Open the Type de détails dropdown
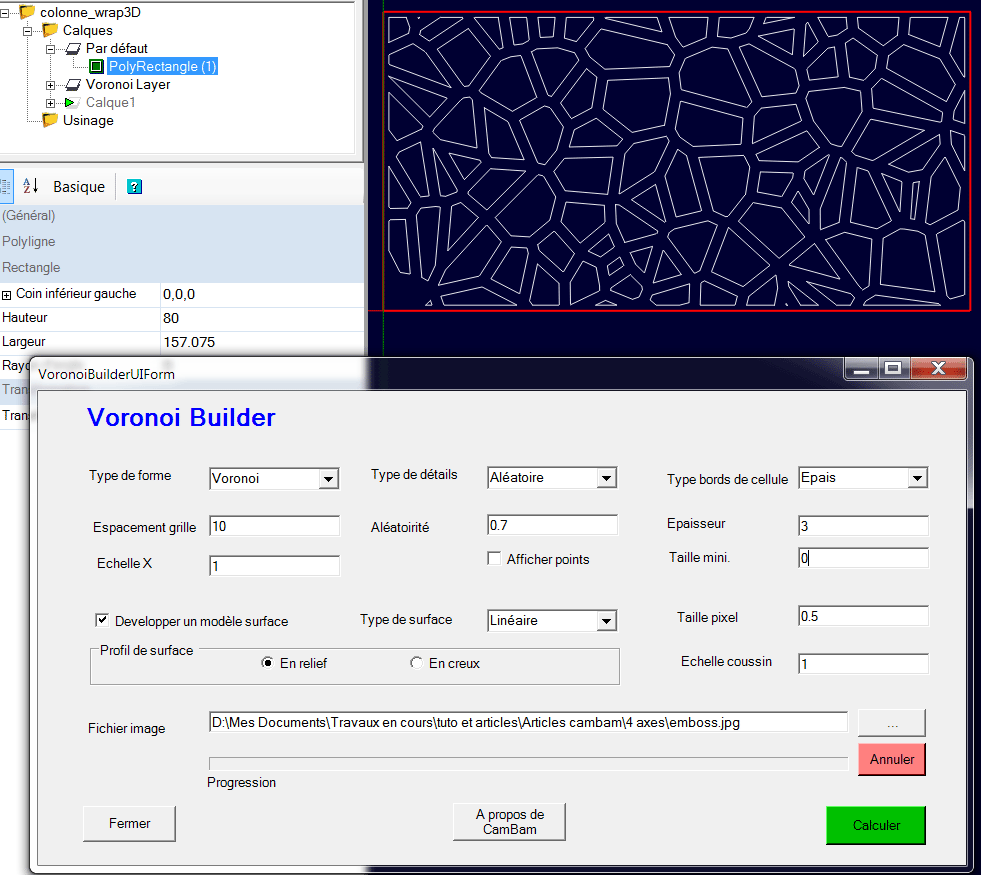 [606, 478]
